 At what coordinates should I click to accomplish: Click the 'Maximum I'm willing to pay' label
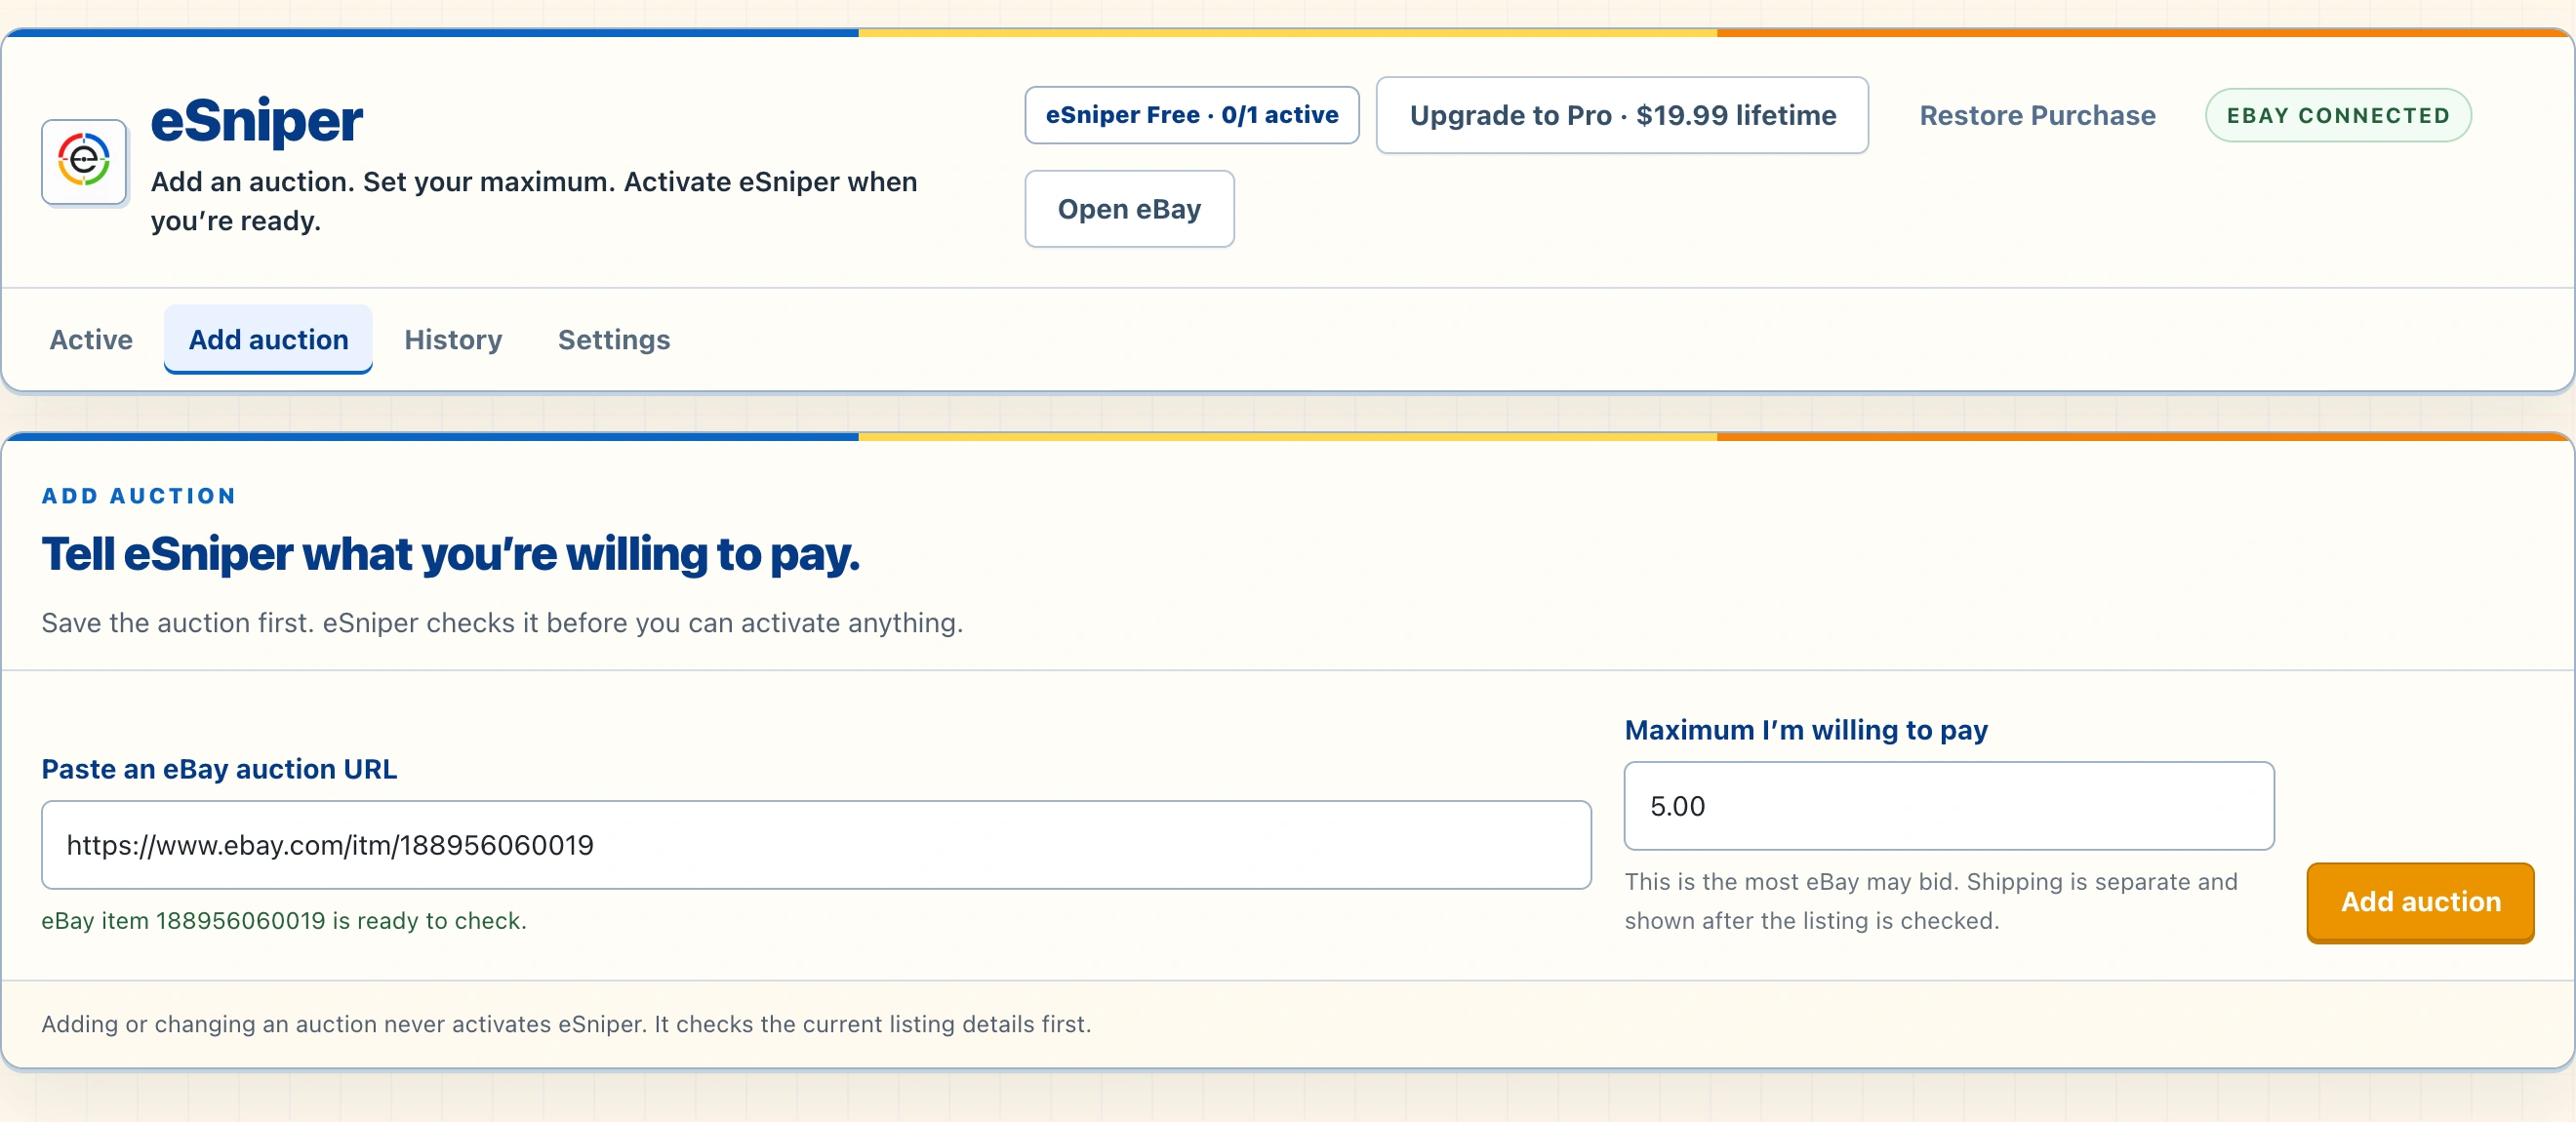[1806, 730]
